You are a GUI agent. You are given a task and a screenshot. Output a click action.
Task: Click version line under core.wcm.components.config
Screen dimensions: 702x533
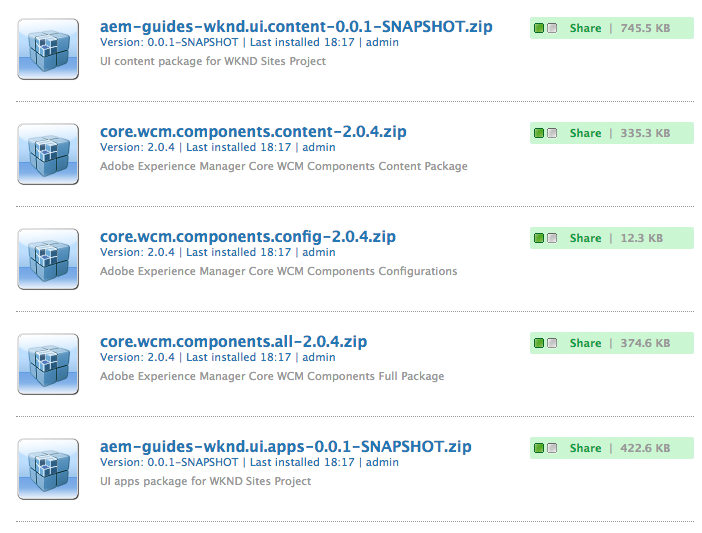coord(218,252)
